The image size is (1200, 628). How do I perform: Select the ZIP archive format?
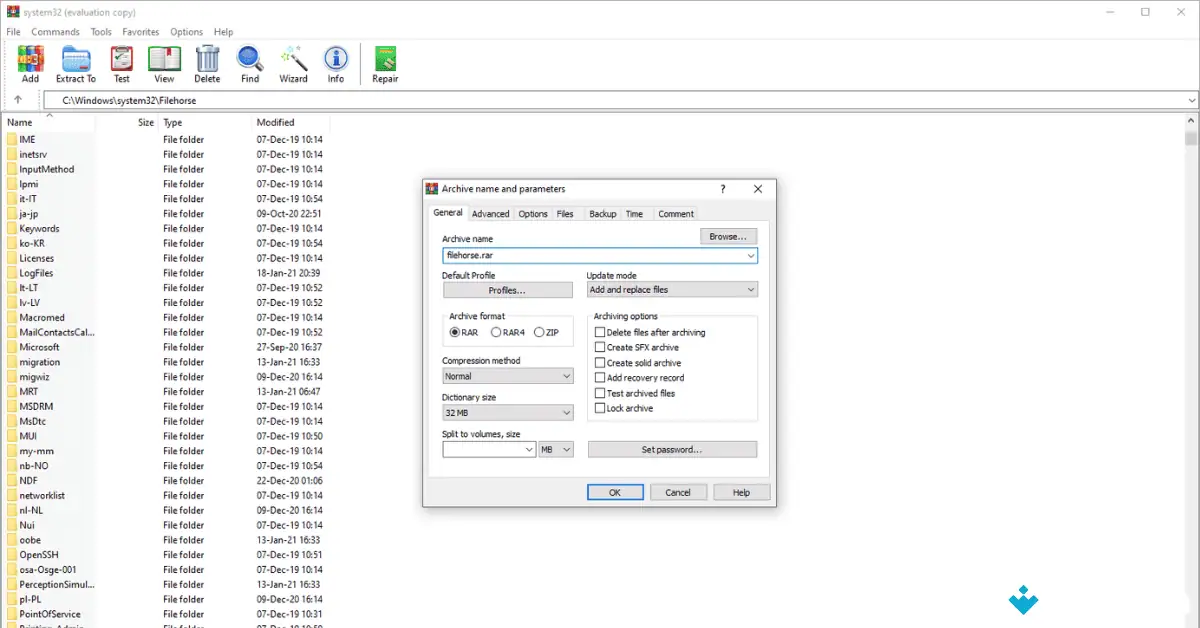click(x=539, y=332)
